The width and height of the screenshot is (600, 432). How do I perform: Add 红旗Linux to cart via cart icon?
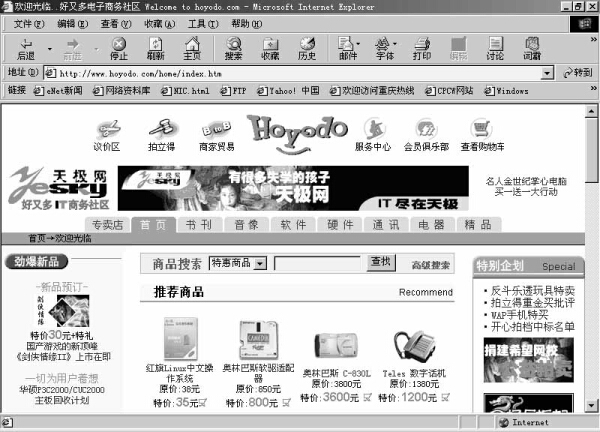pos(203,402)
